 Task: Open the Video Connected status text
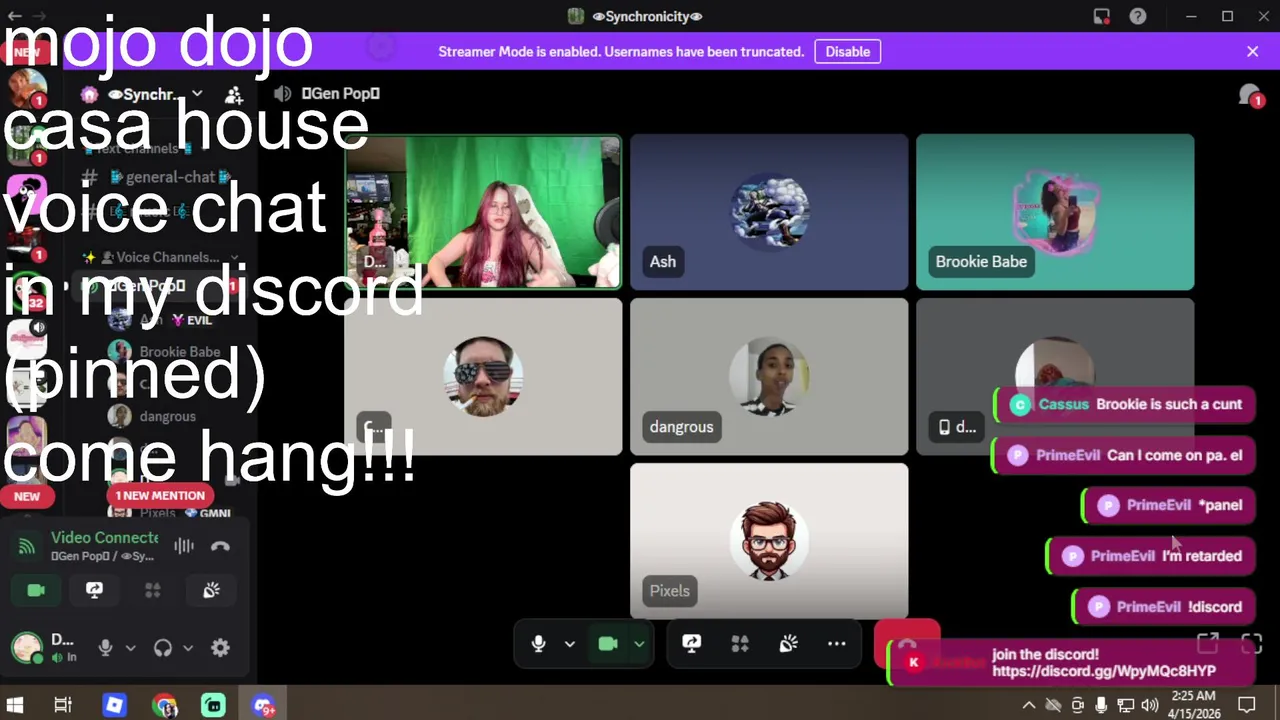(x=104, y=538)
